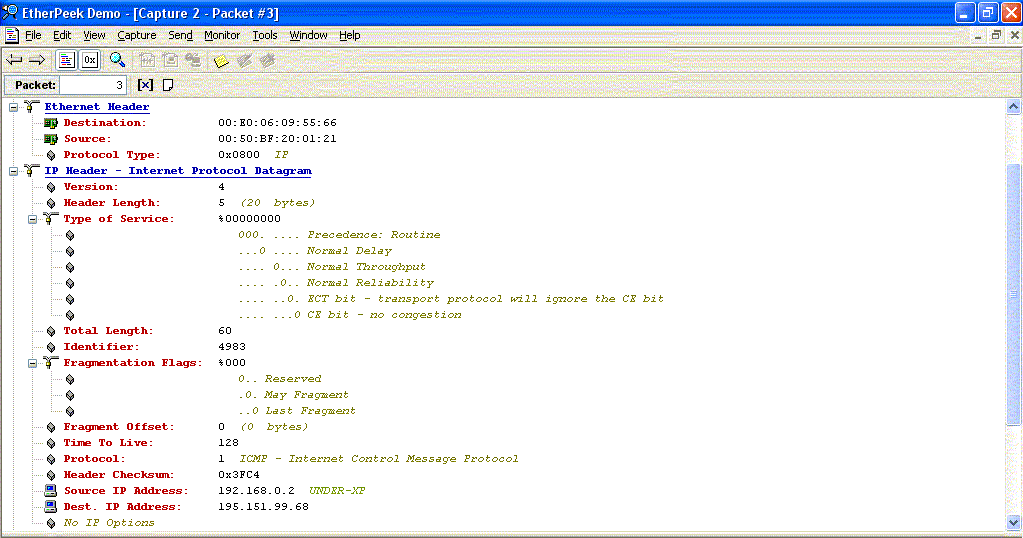1023x538 pixels.
Task: Click the diamond icon beside Identifier
Action: [x=51, y=348]
